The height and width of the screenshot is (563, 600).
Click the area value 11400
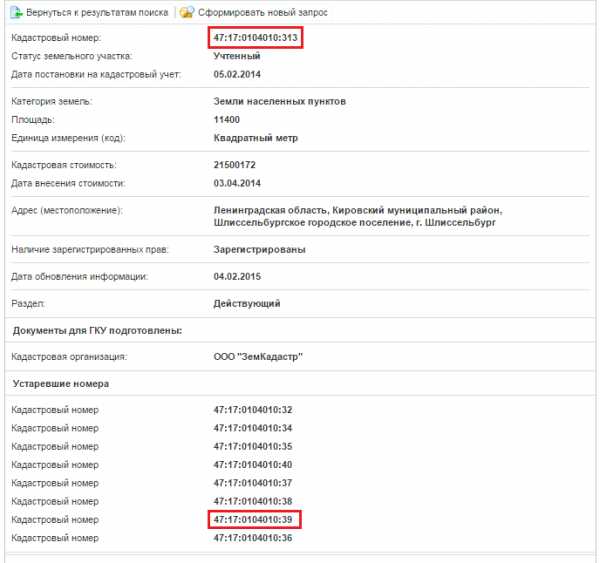pos(227,120)
